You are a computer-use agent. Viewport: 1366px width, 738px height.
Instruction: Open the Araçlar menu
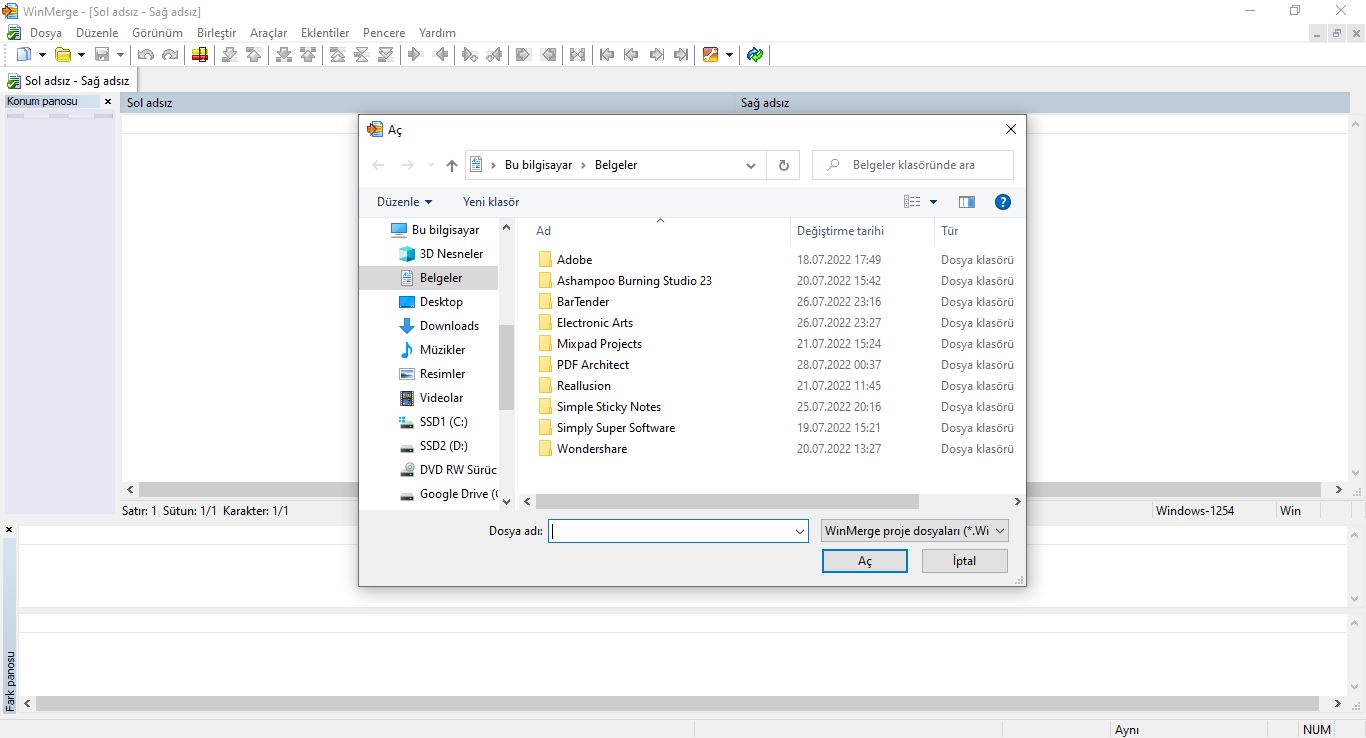(x=268, y=33)
